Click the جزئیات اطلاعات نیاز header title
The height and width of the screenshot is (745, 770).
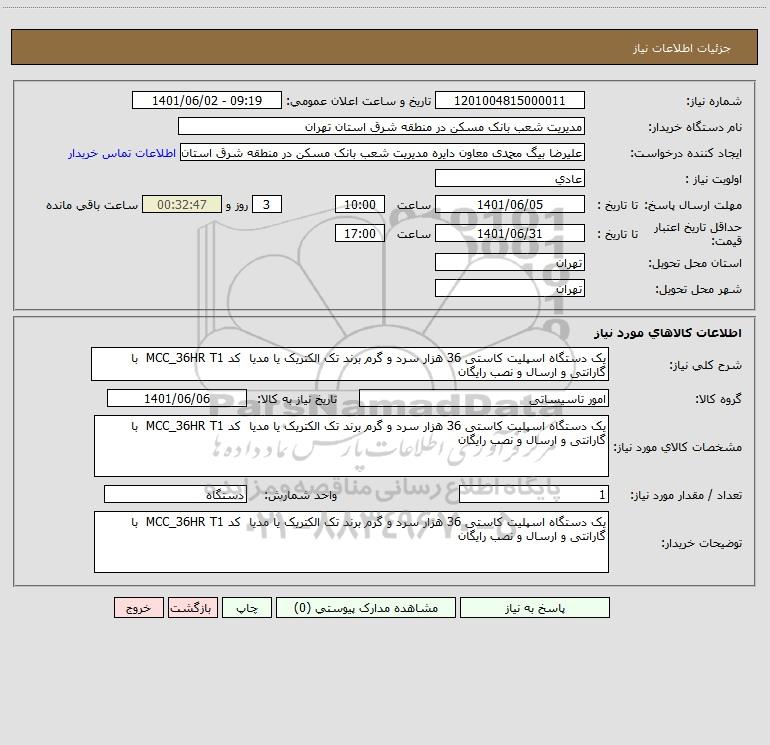click(682, 48)
